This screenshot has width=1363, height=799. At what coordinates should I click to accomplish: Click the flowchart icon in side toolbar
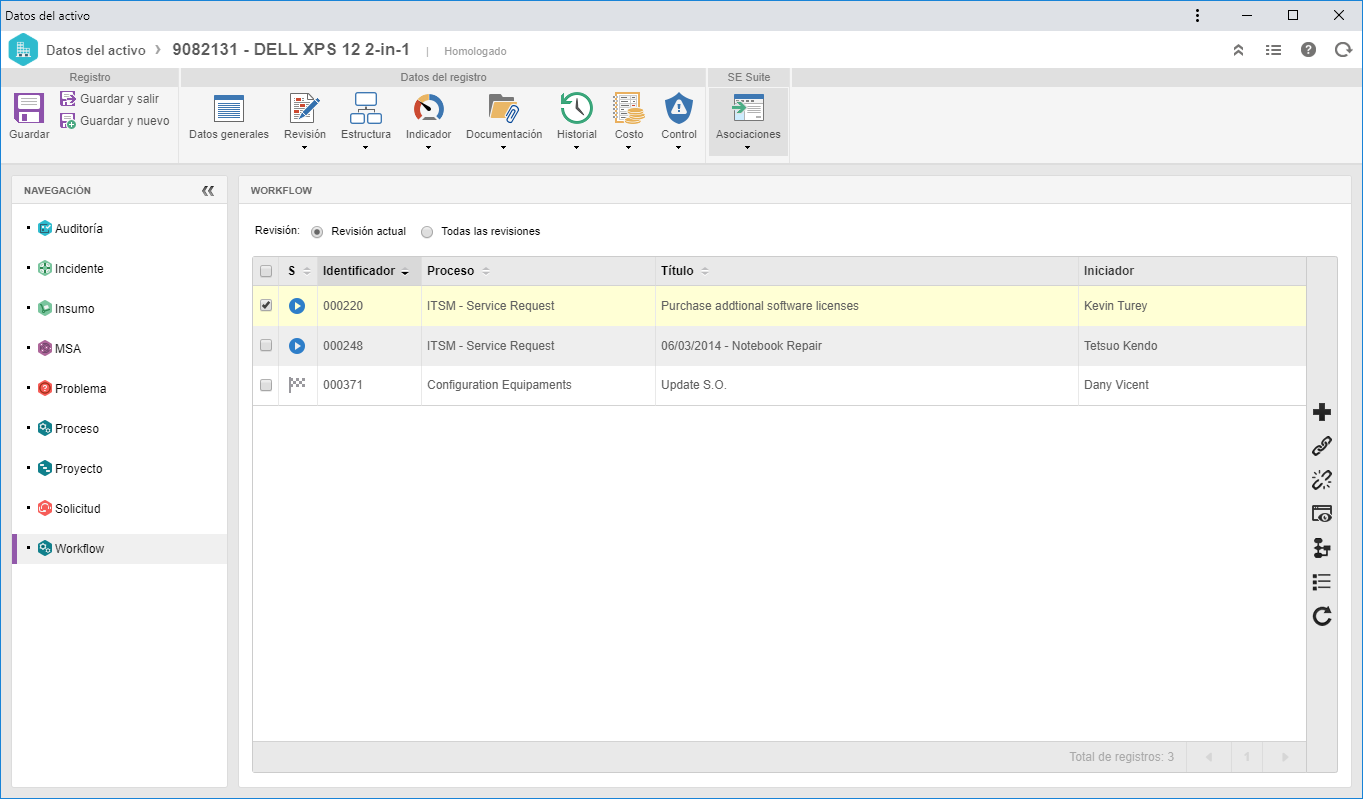pyautogui.click(x=1322, y=548)
